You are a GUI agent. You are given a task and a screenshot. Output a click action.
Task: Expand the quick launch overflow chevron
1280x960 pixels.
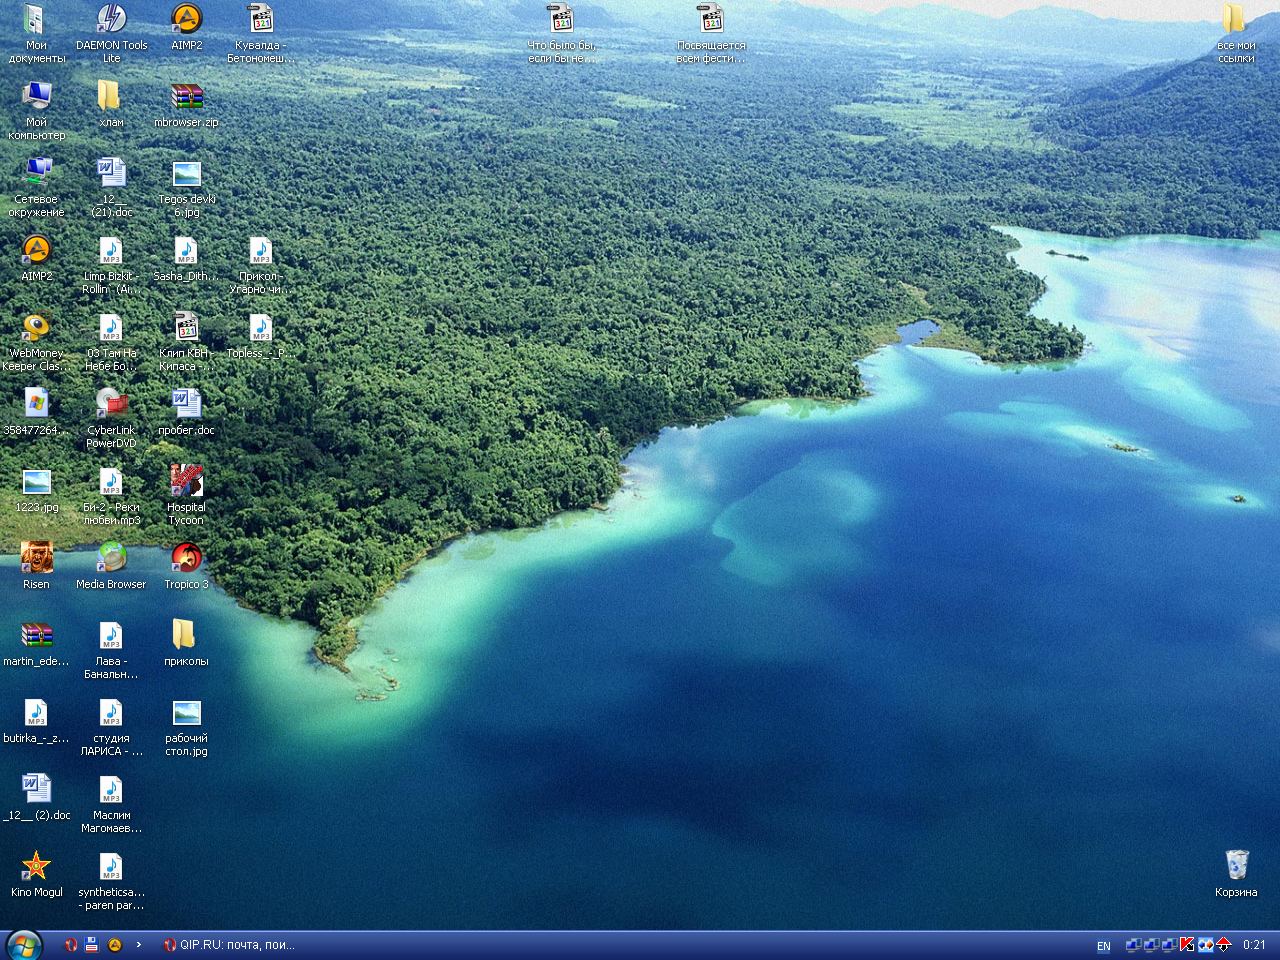point(139,945)
